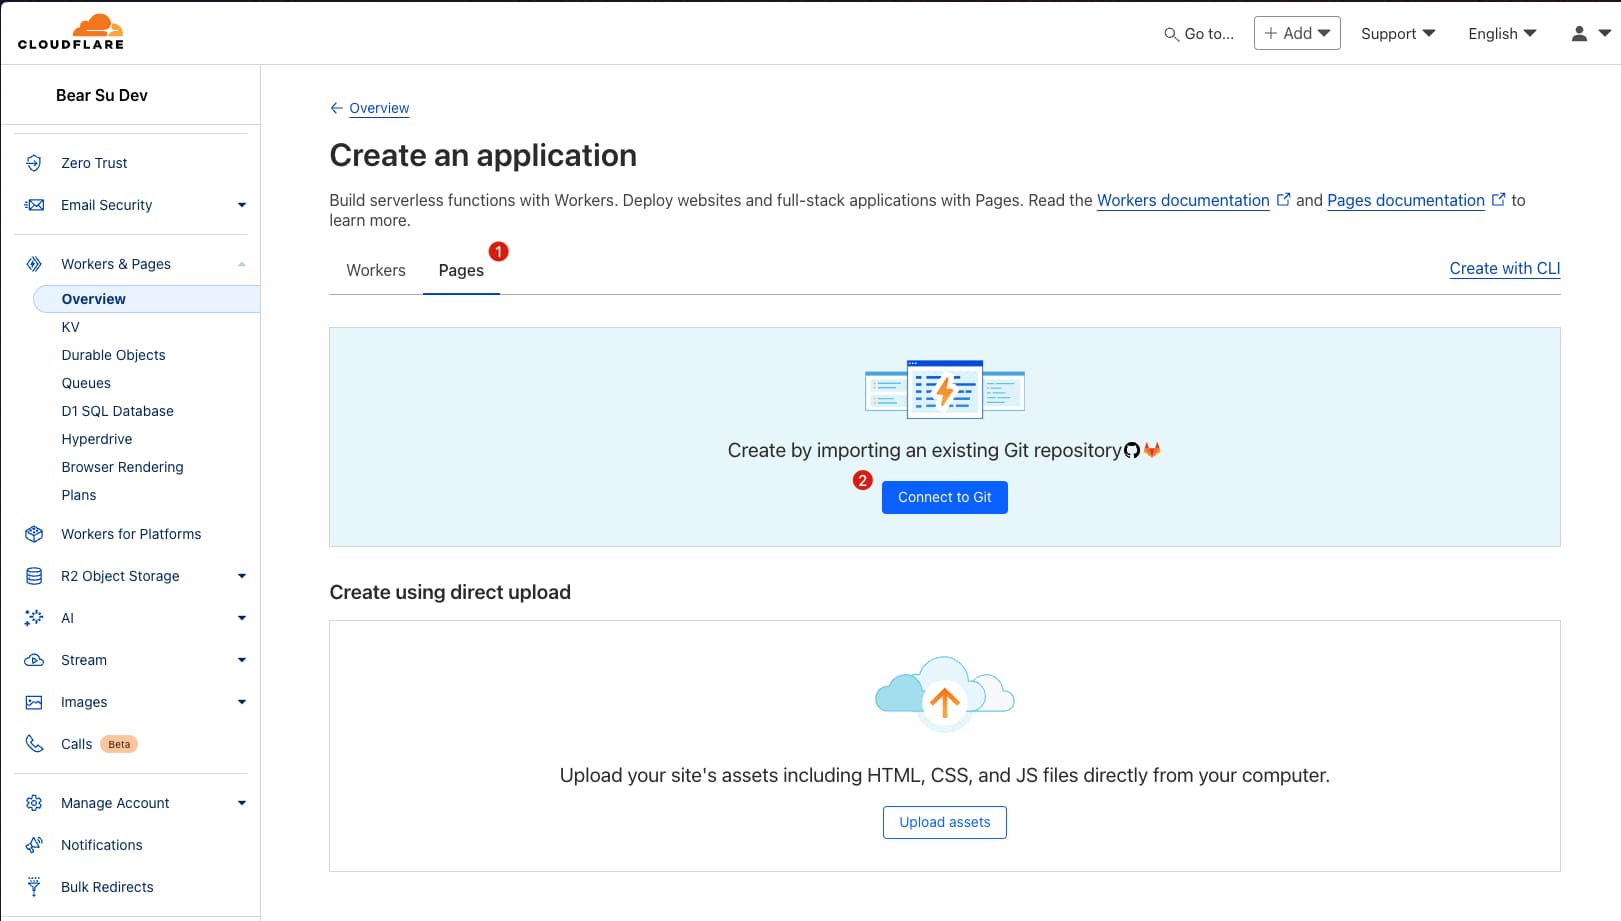Open the Create with CLI link
1621x921 pixels.
click(x=1505, y=268)
